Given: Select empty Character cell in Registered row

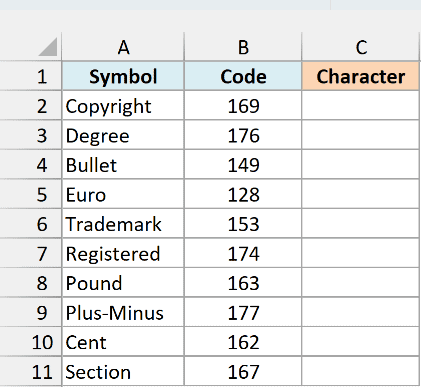Looking at the screenshot, I should 361,253.
